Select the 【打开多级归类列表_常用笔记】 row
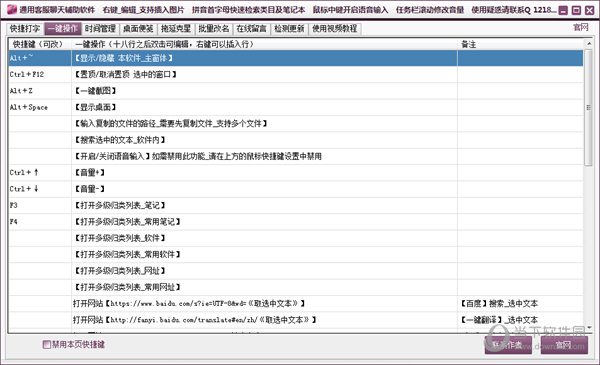The image size is (600, 365). tap(296, 222)
